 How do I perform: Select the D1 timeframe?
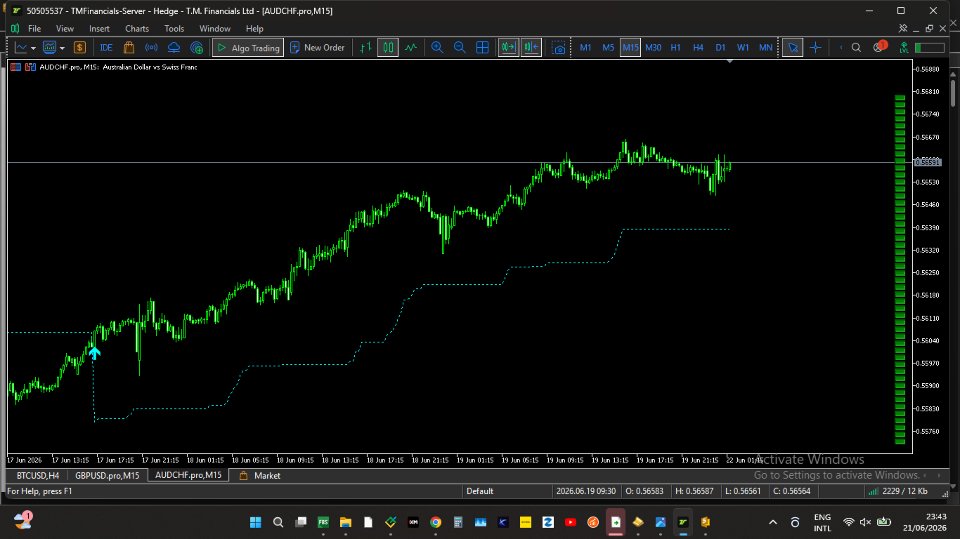point(721,47)
